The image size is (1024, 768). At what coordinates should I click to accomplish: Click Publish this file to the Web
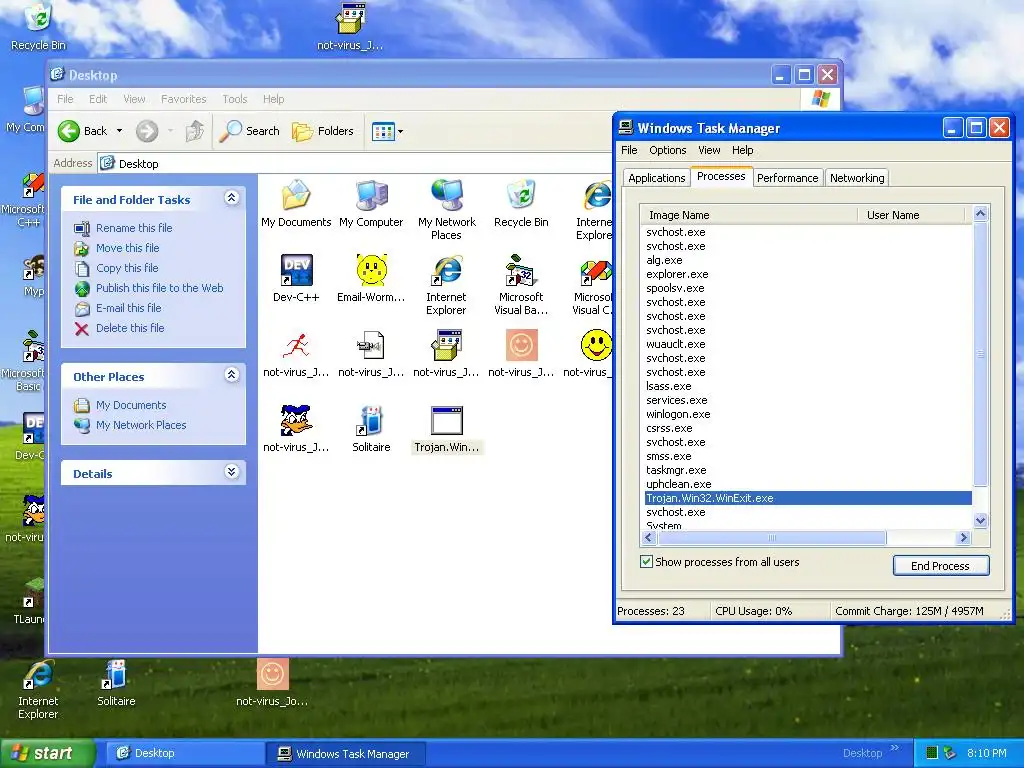point(159,288)
